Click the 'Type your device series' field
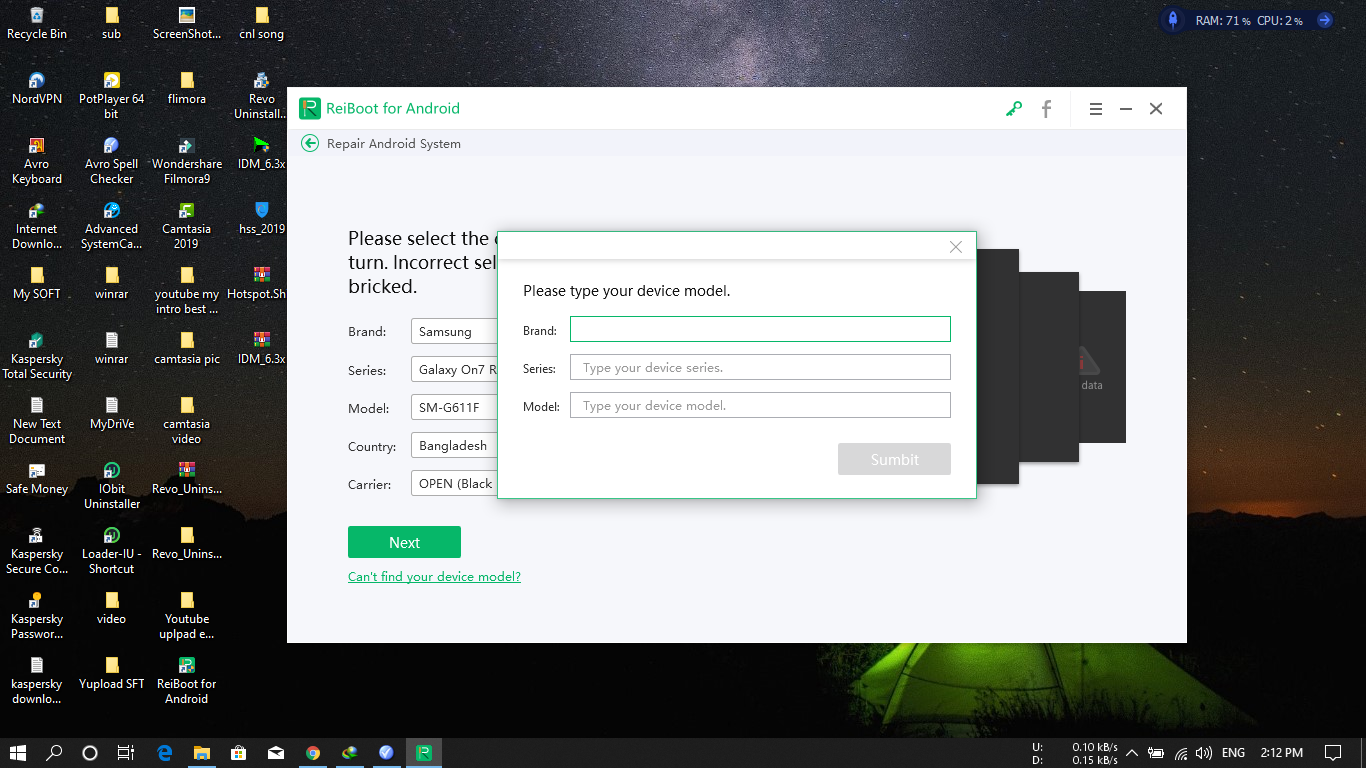This screenshot has width=1366, height=768. 760,367
